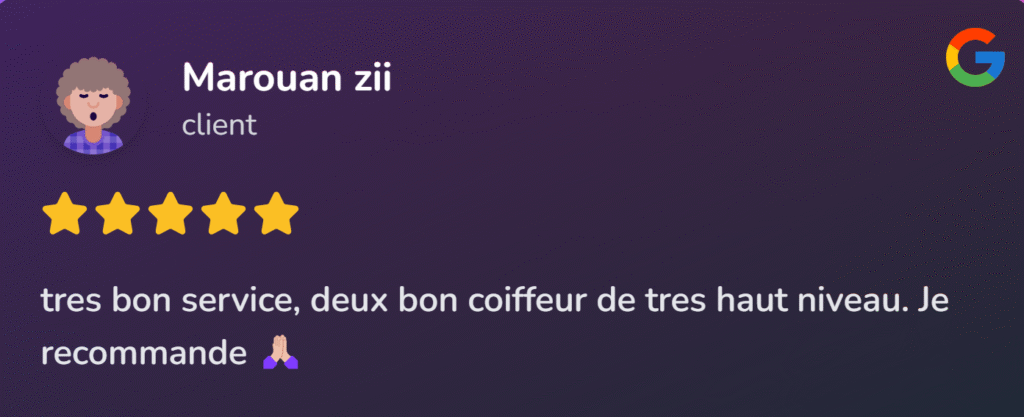This screenshot has width=1024, height=417.
Task: Select the first rating star
Action: point(64,213)
